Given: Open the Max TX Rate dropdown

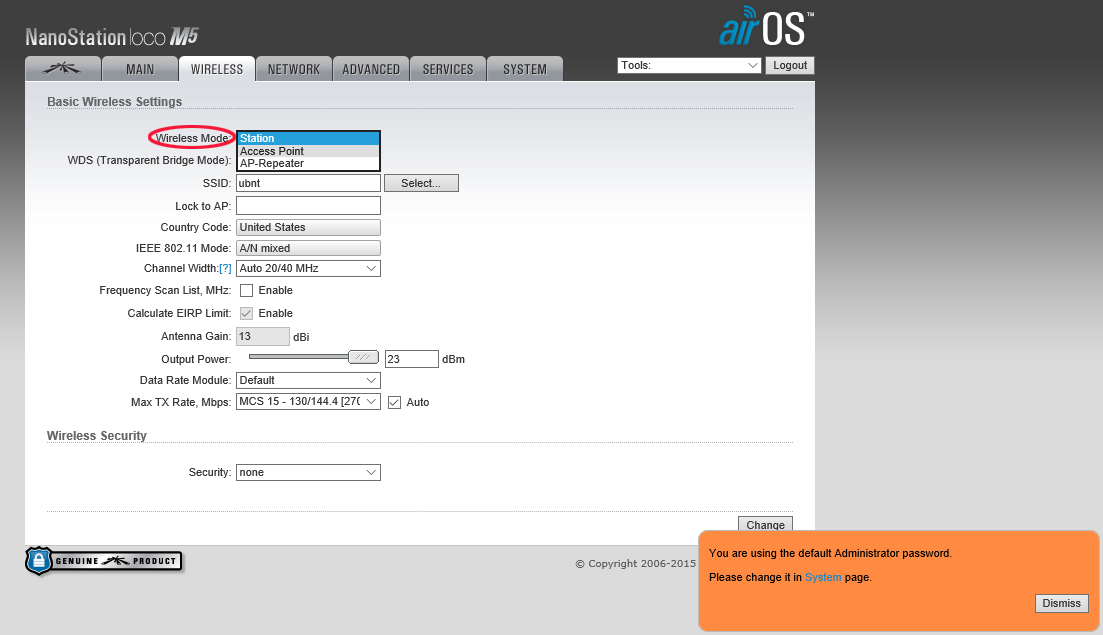Looking at the screenshot, I should pyautogui.click(x=308, y=402).
